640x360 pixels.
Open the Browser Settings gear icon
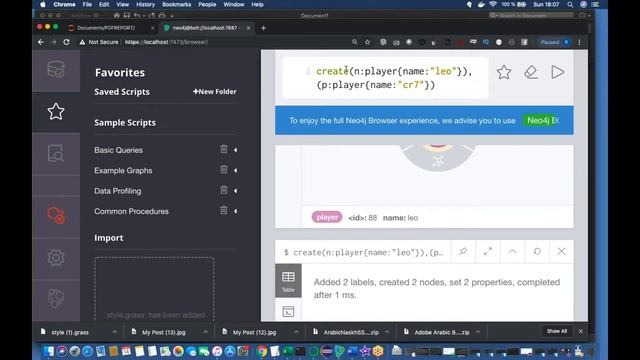click(x=56, y=257)
